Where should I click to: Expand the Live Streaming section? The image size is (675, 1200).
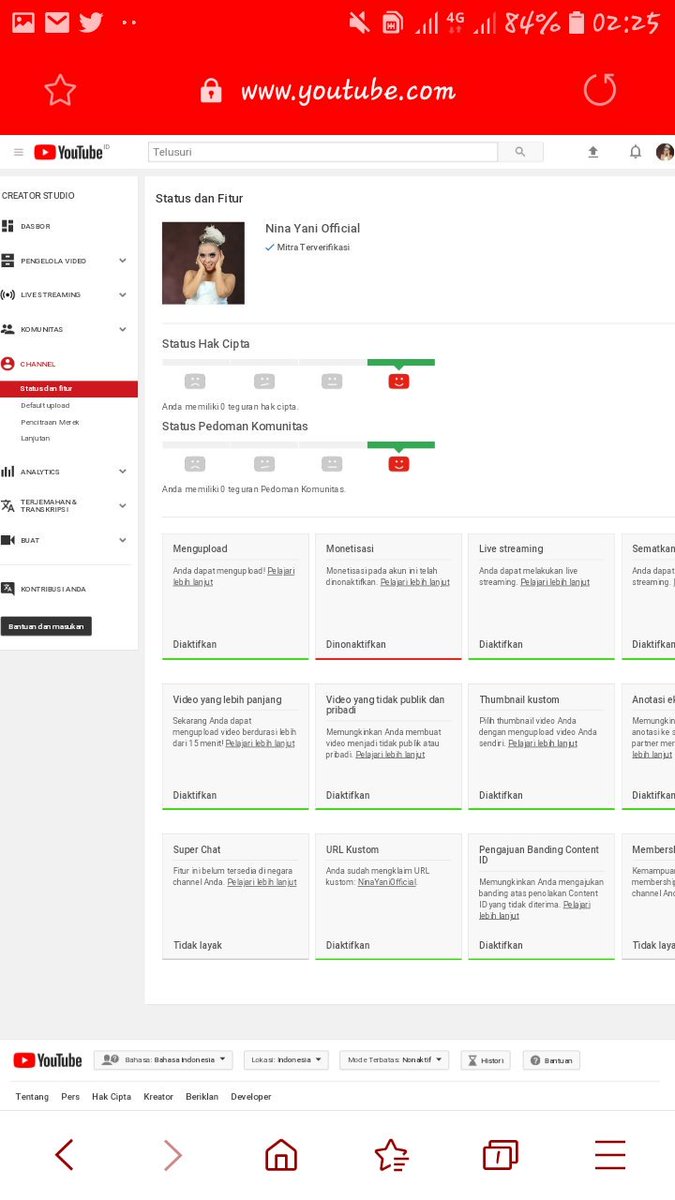click(123, 295)
